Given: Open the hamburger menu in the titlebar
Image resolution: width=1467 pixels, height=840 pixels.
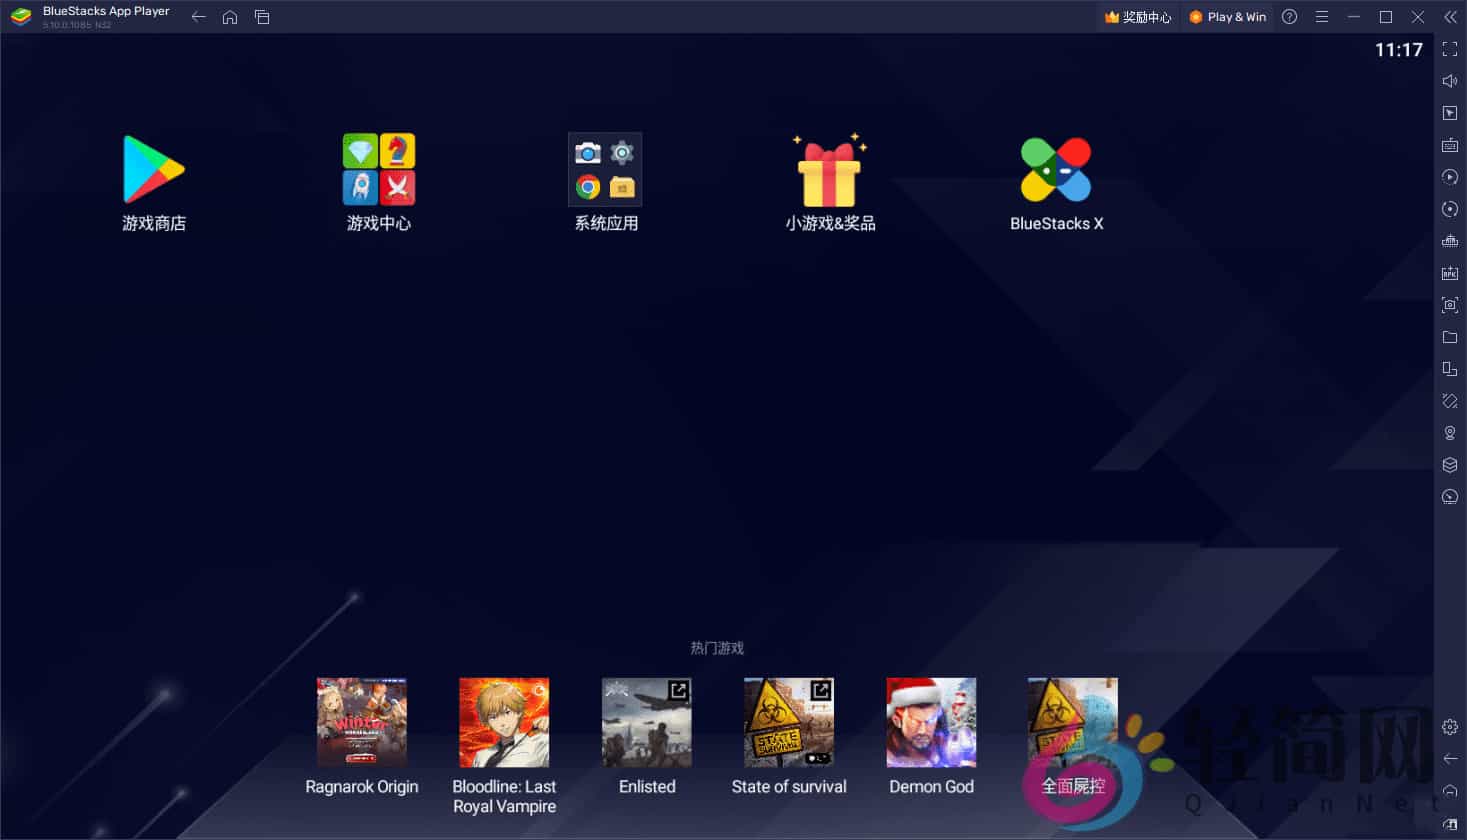Looking at the screenshot, I should (x=1322, y=17).
